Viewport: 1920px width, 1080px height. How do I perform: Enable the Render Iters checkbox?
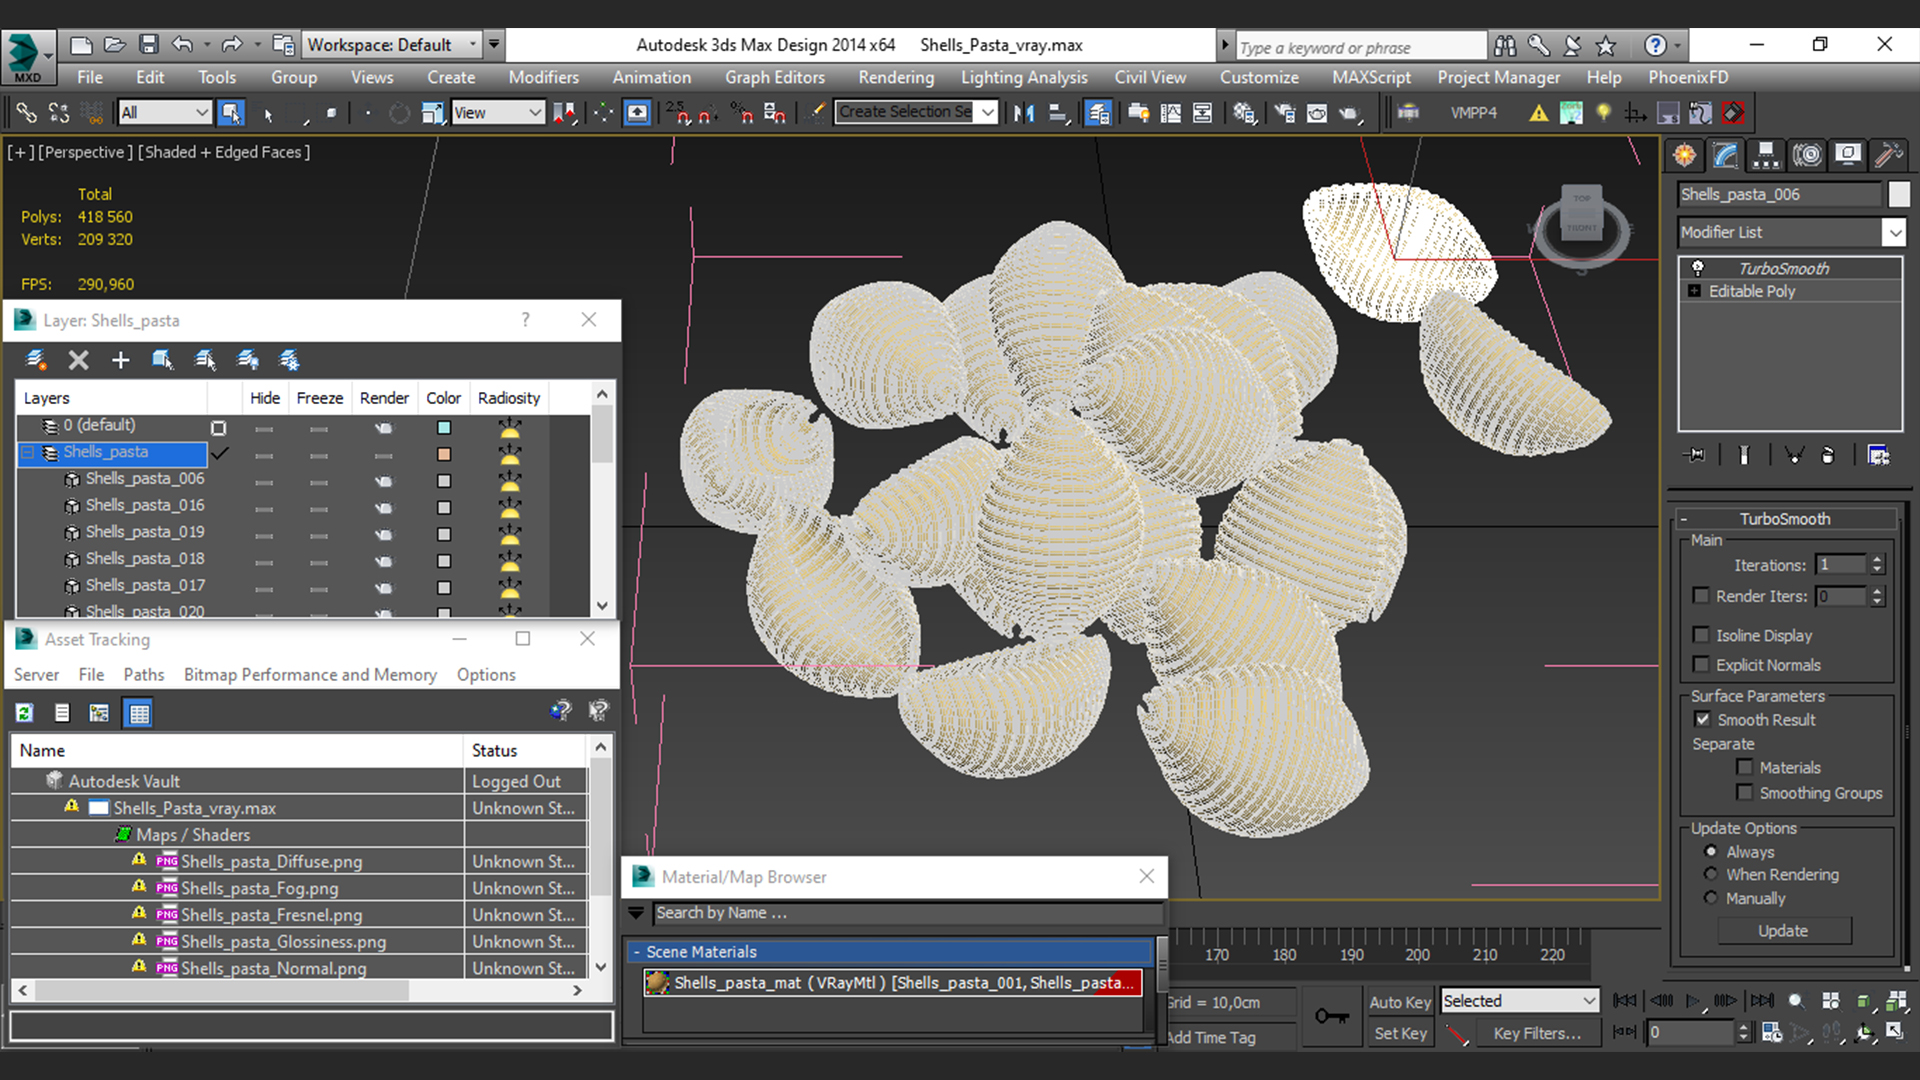pyautogui.click(x=1701, y=596)
